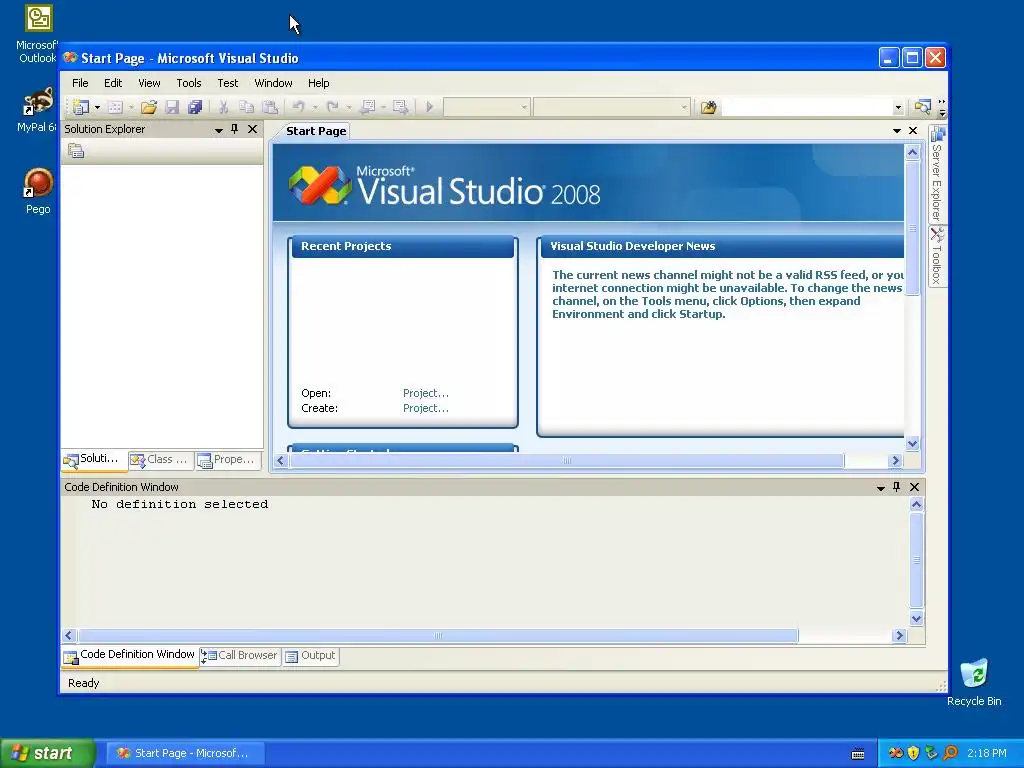Click Start Page scroll down arrow

pos(912,443)
